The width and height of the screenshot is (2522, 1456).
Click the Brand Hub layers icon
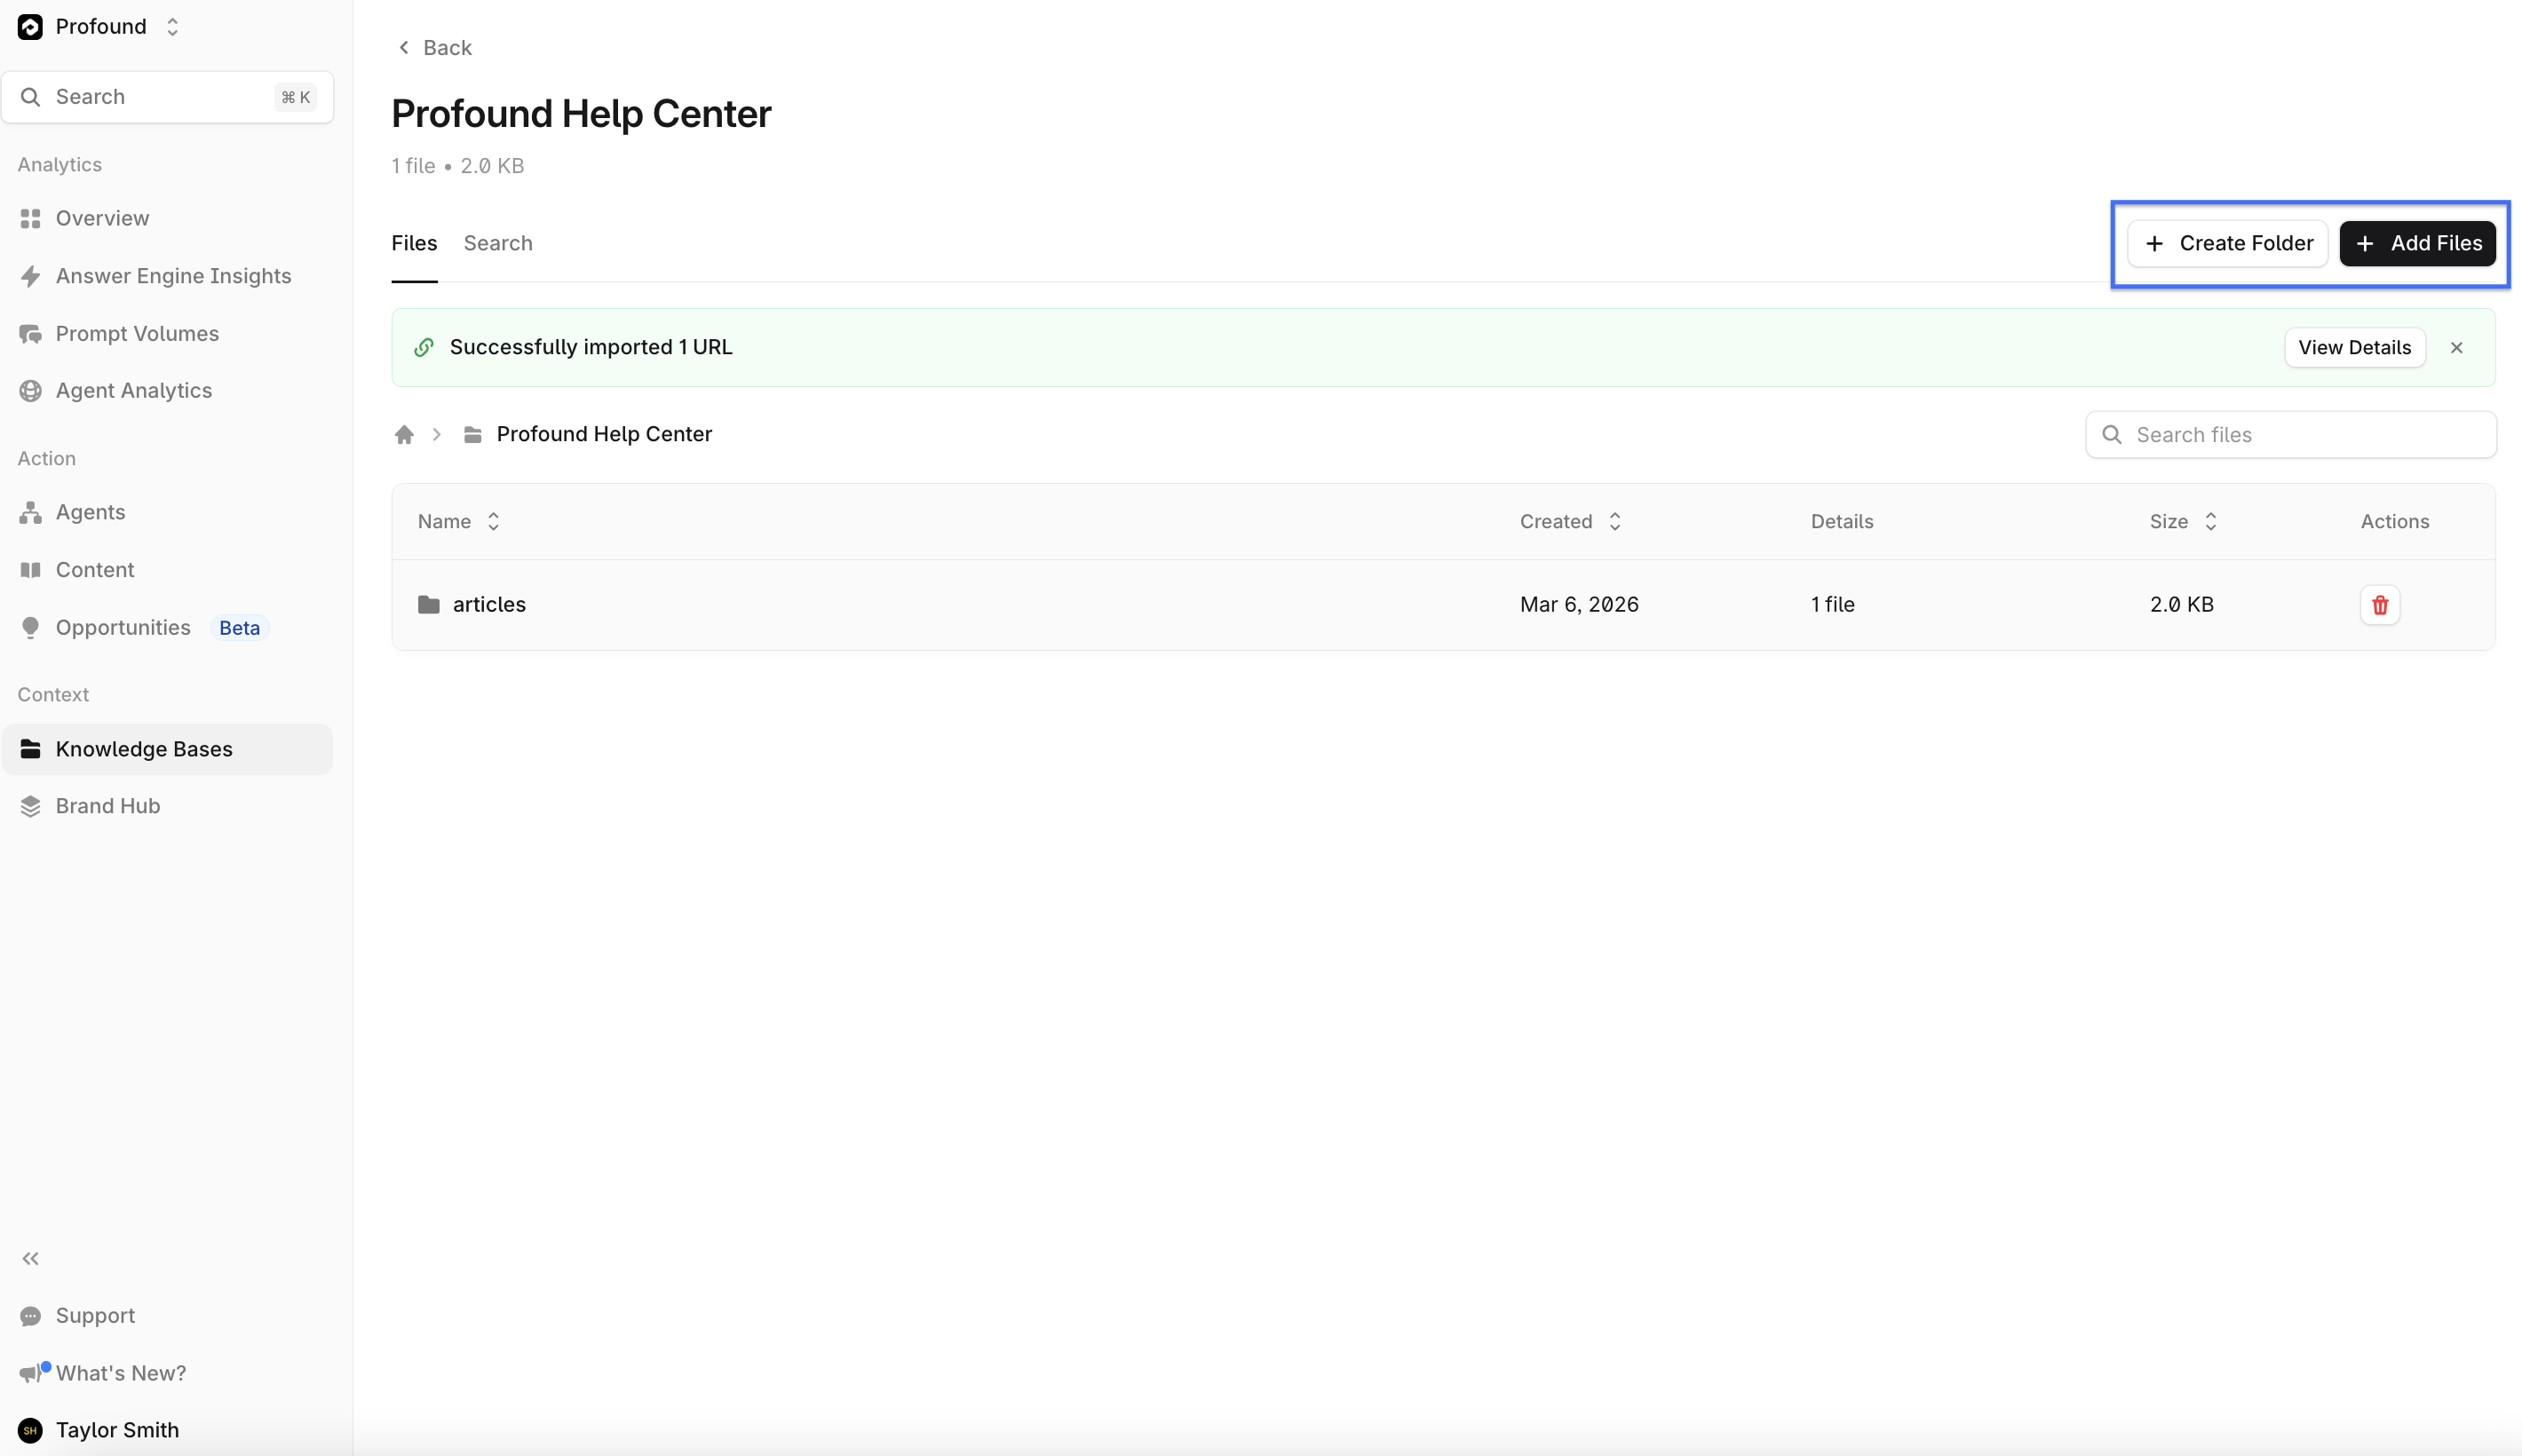point(30,806)
